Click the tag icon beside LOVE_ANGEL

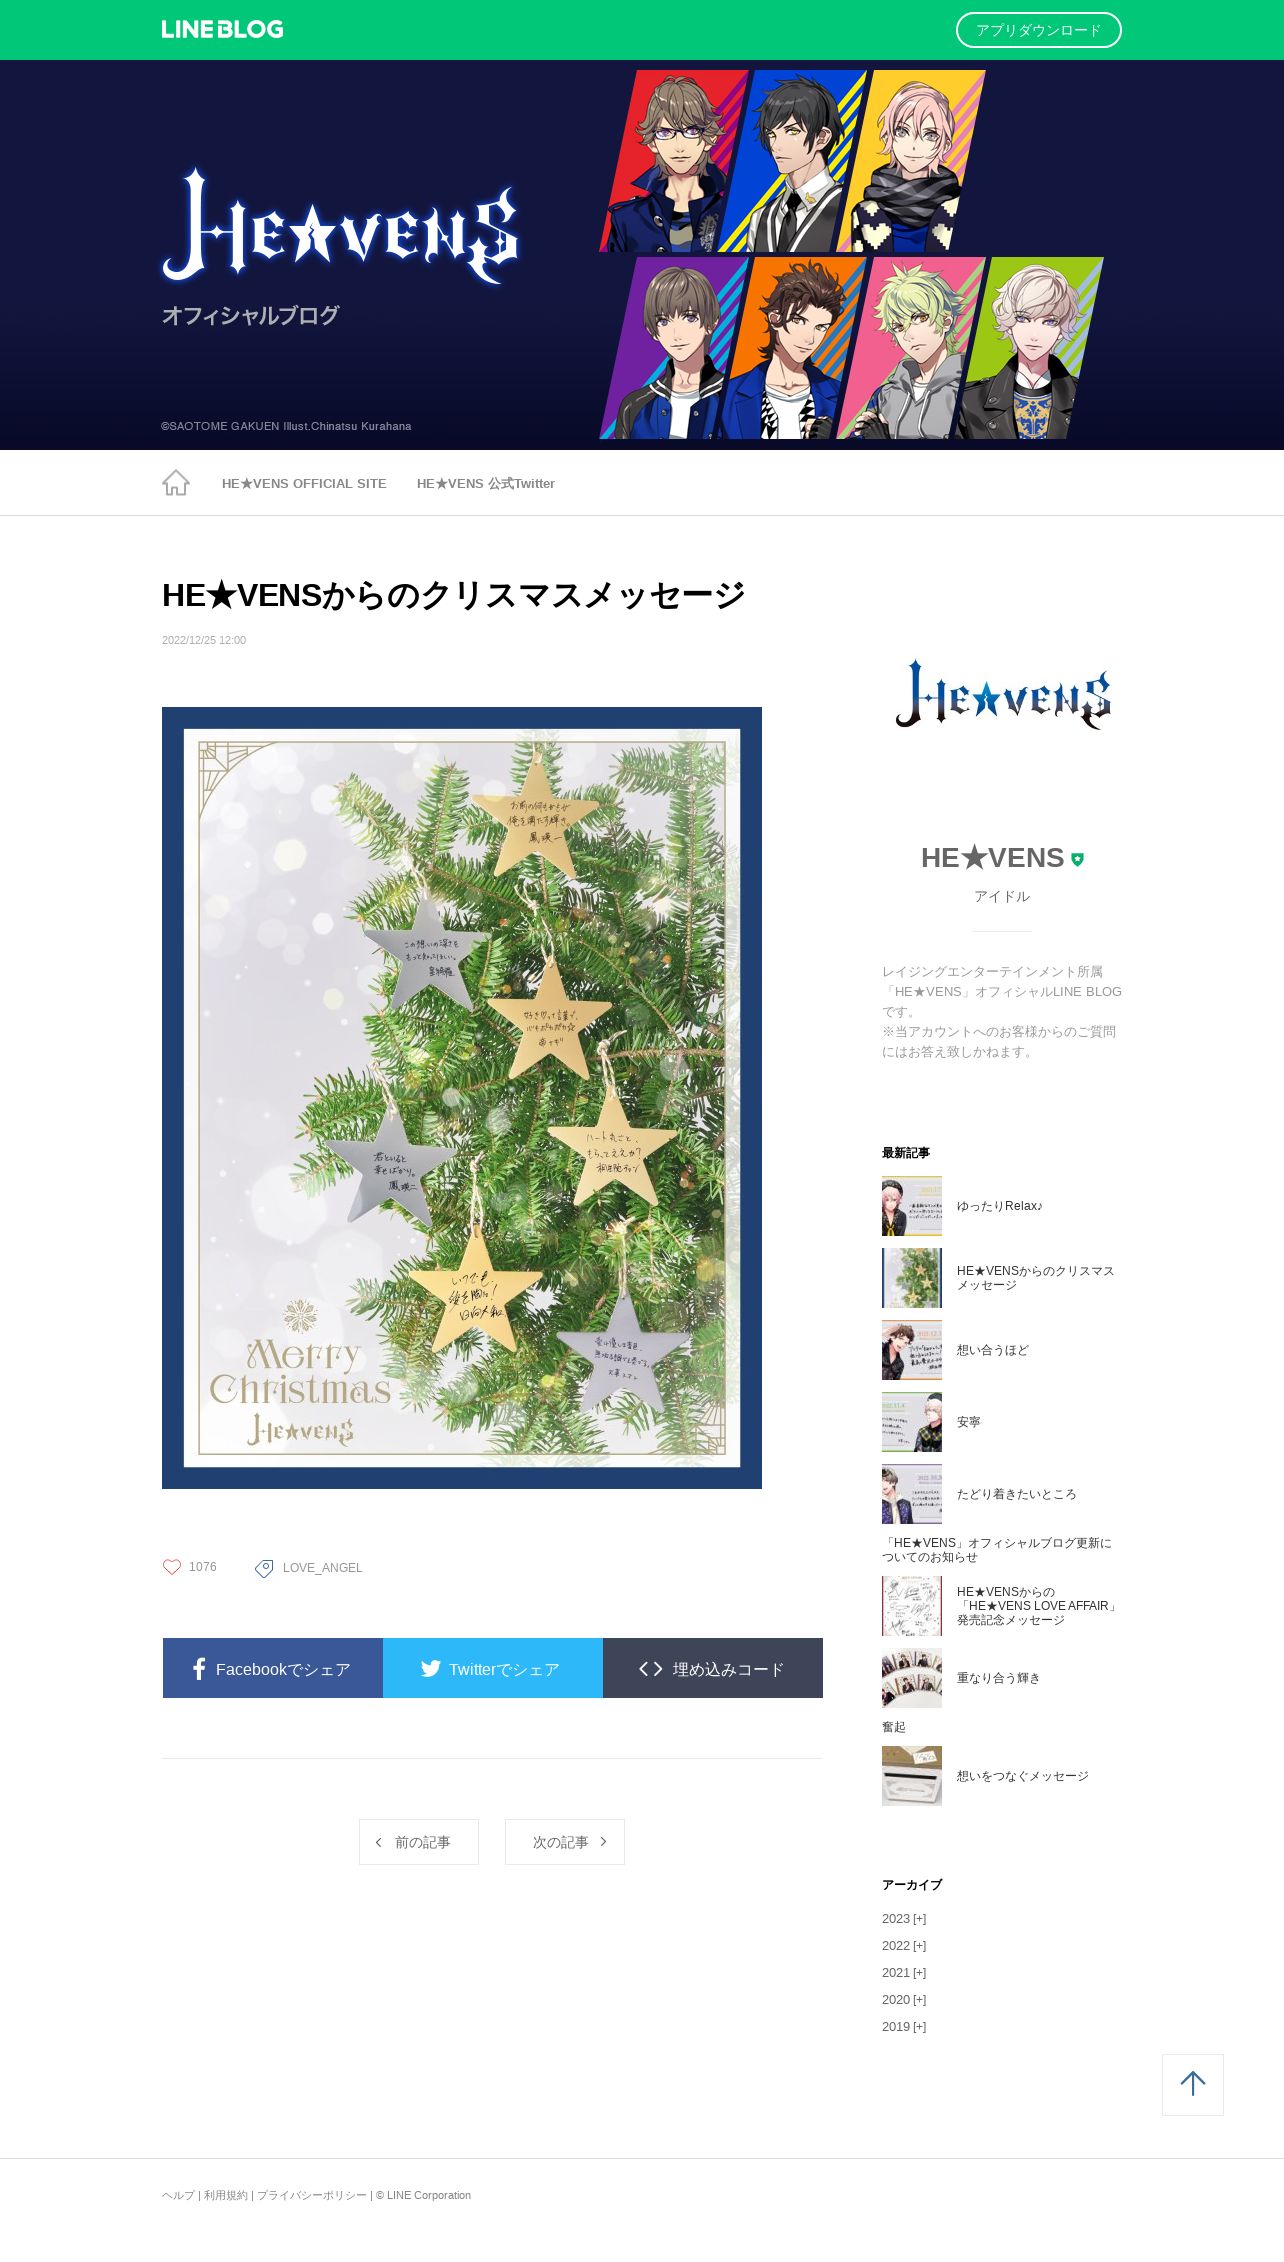pos(264,1568)
